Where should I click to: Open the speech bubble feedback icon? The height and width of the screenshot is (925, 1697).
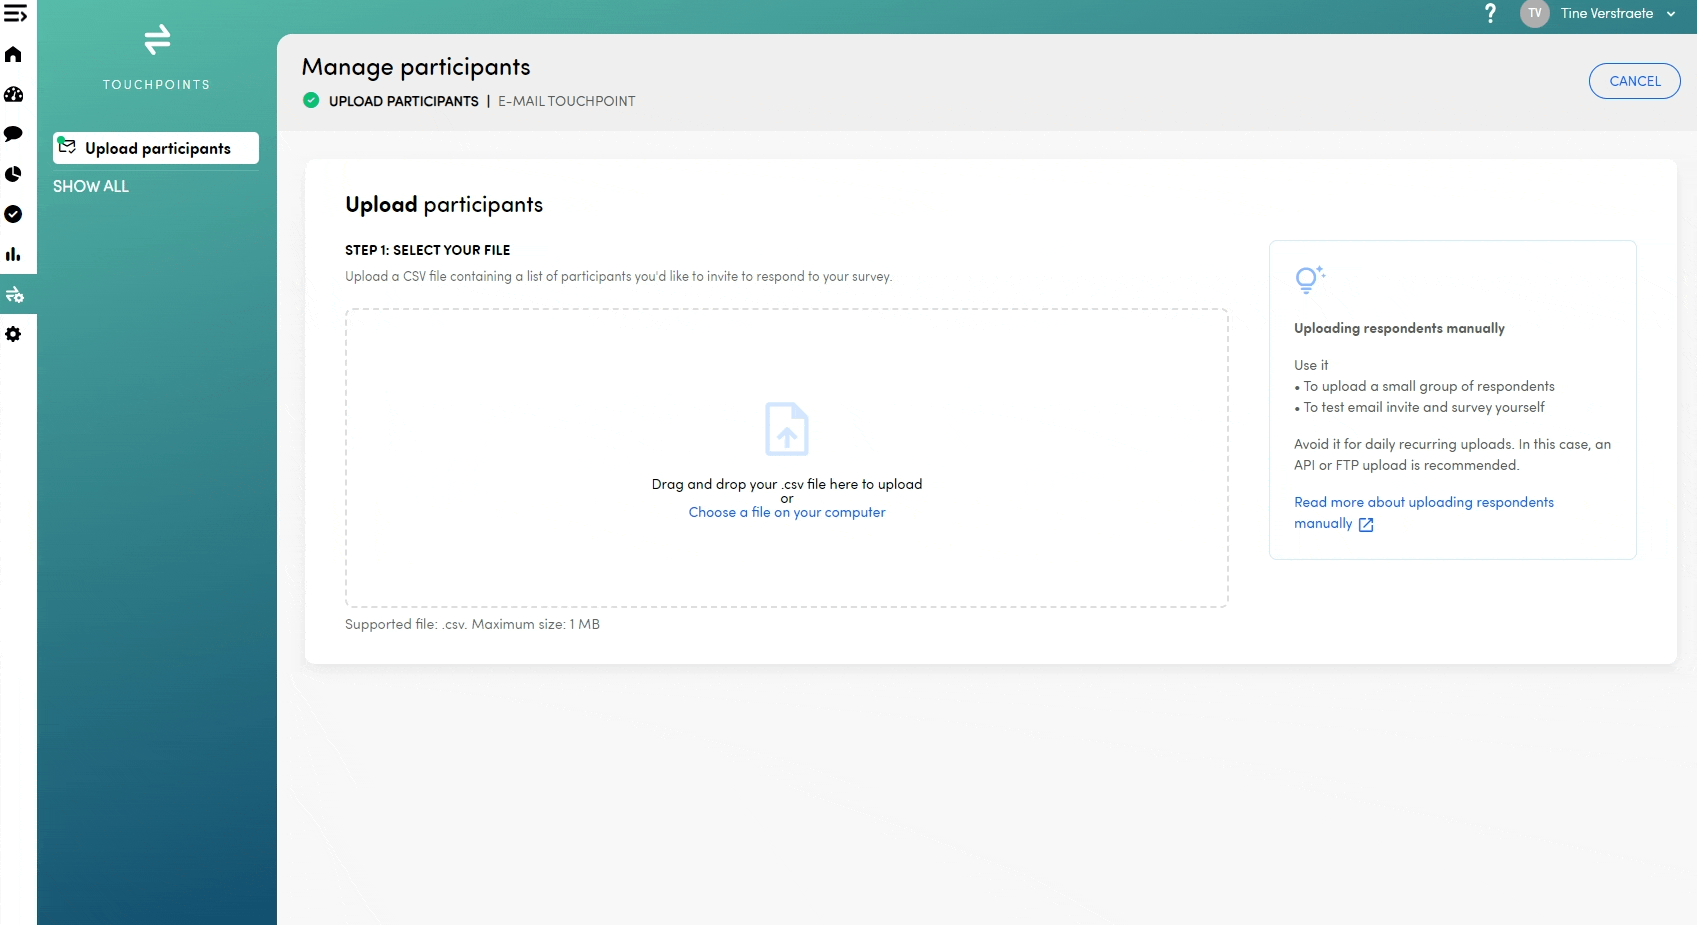tap(13, 134)
